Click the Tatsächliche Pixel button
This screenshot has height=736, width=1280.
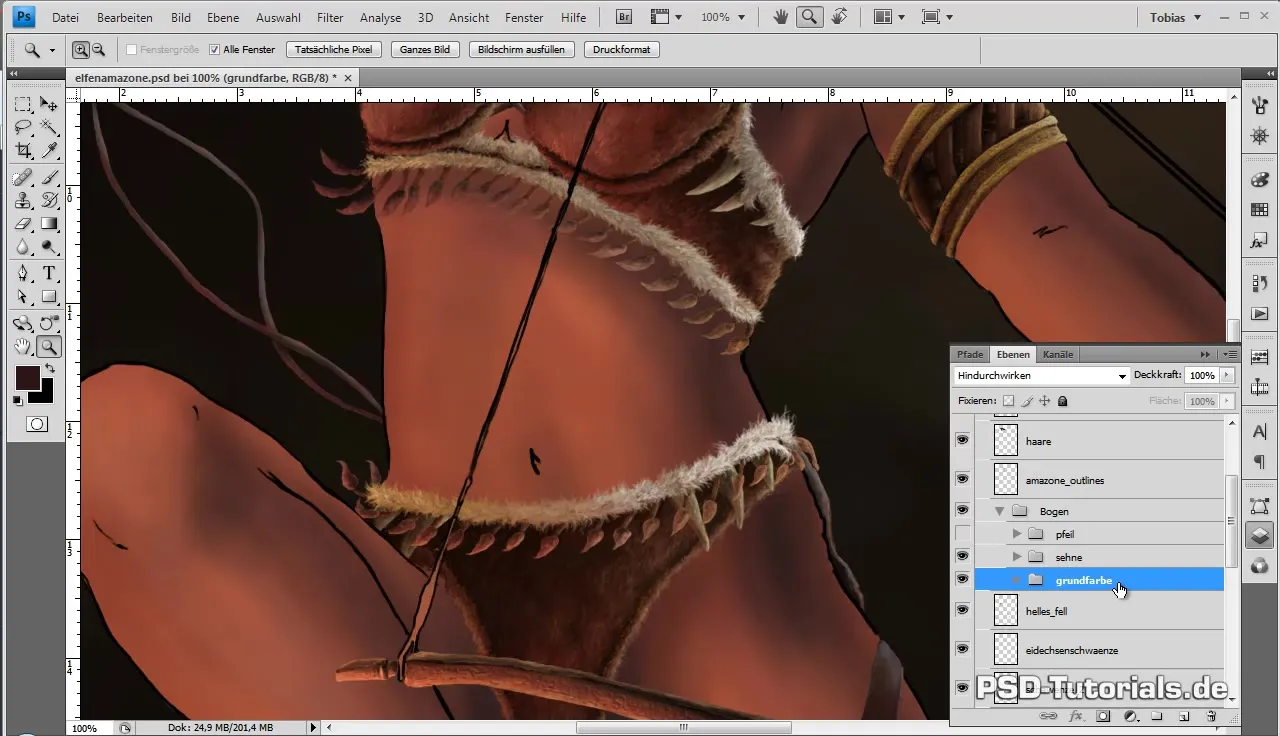(333, 49)
